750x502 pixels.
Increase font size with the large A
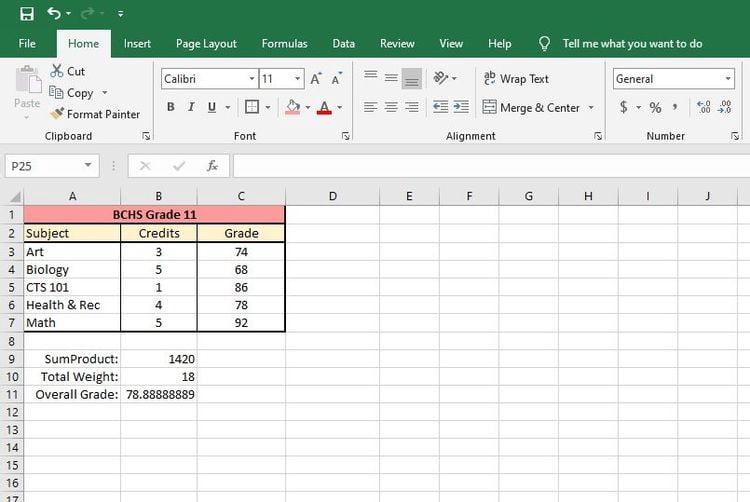pyautogui.click(x=316, y=79)
